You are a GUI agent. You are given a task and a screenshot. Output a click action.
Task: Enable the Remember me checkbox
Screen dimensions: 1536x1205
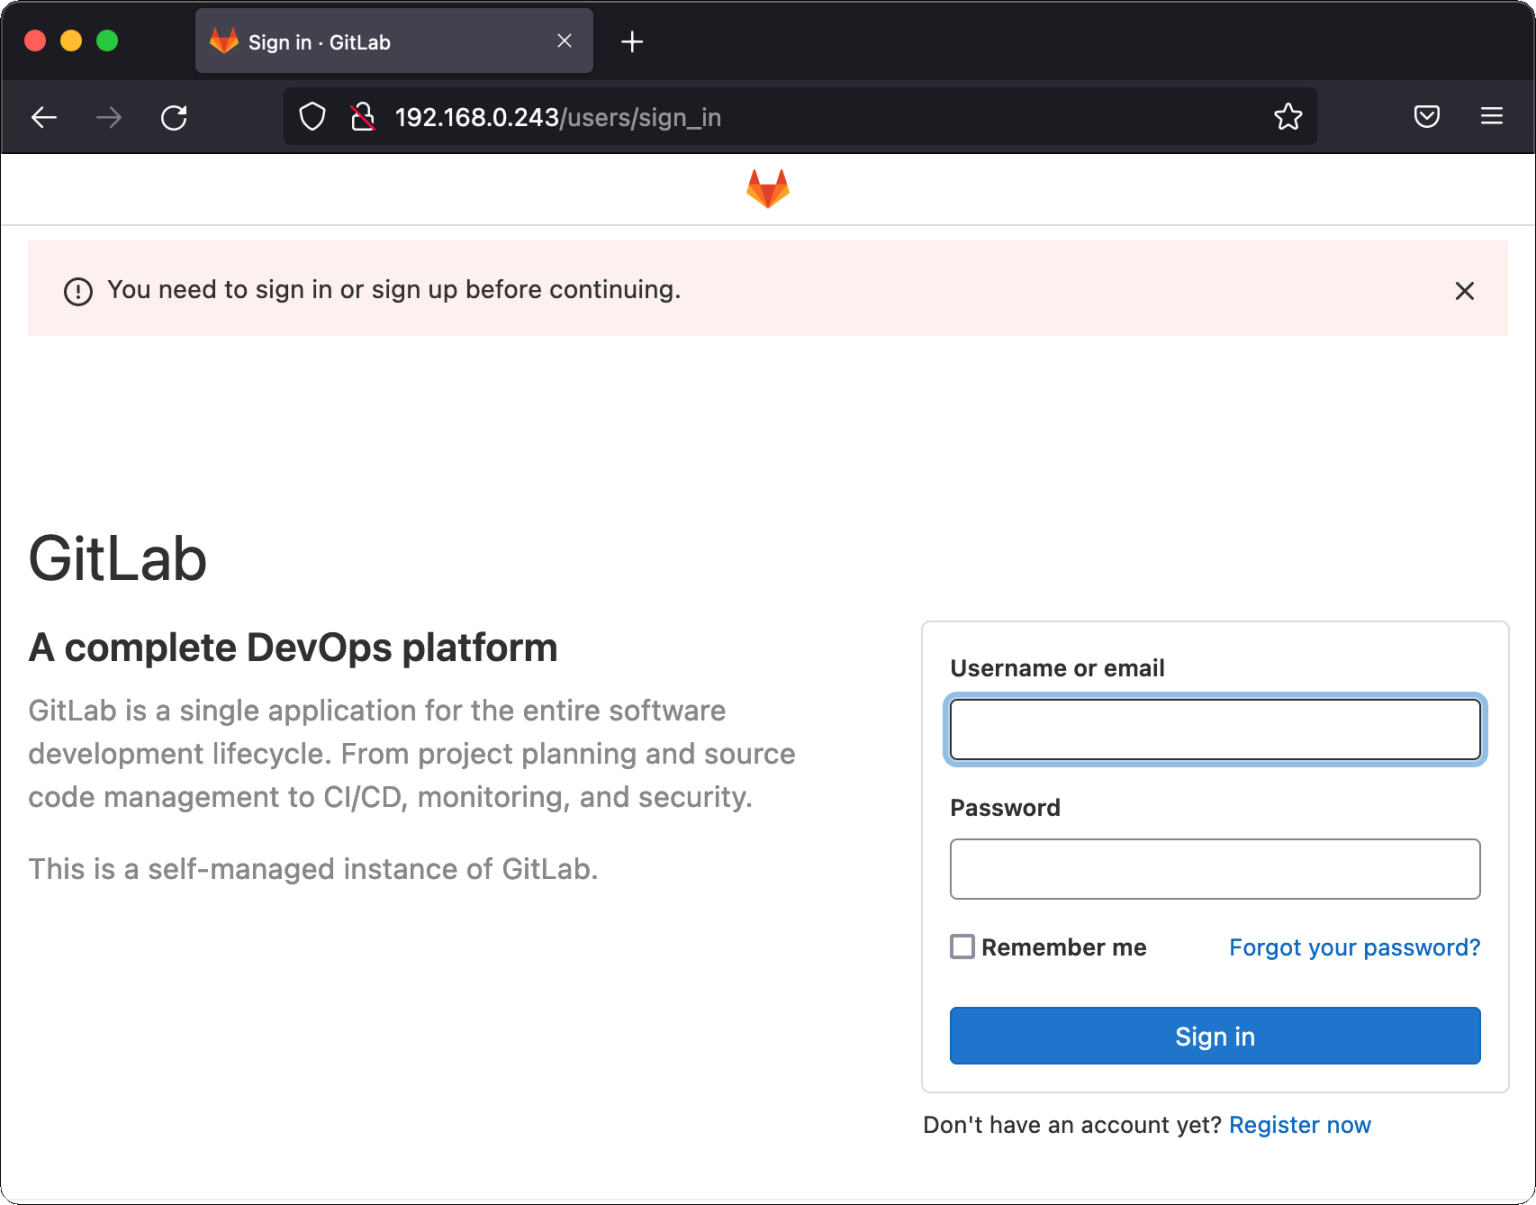(962, 946)
